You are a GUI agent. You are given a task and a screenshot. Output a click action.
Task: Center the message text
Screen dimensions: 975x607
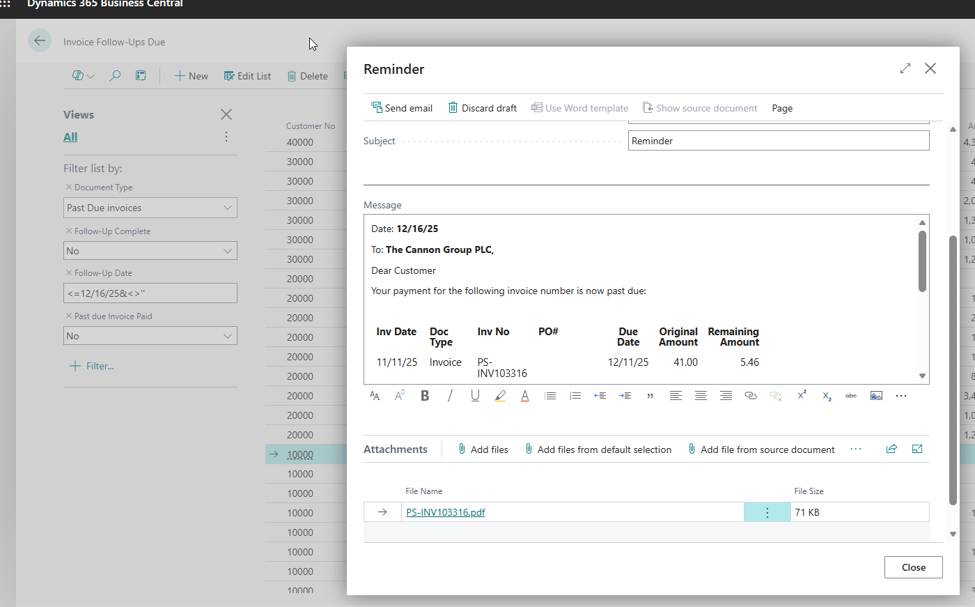(x=701, y=396)
